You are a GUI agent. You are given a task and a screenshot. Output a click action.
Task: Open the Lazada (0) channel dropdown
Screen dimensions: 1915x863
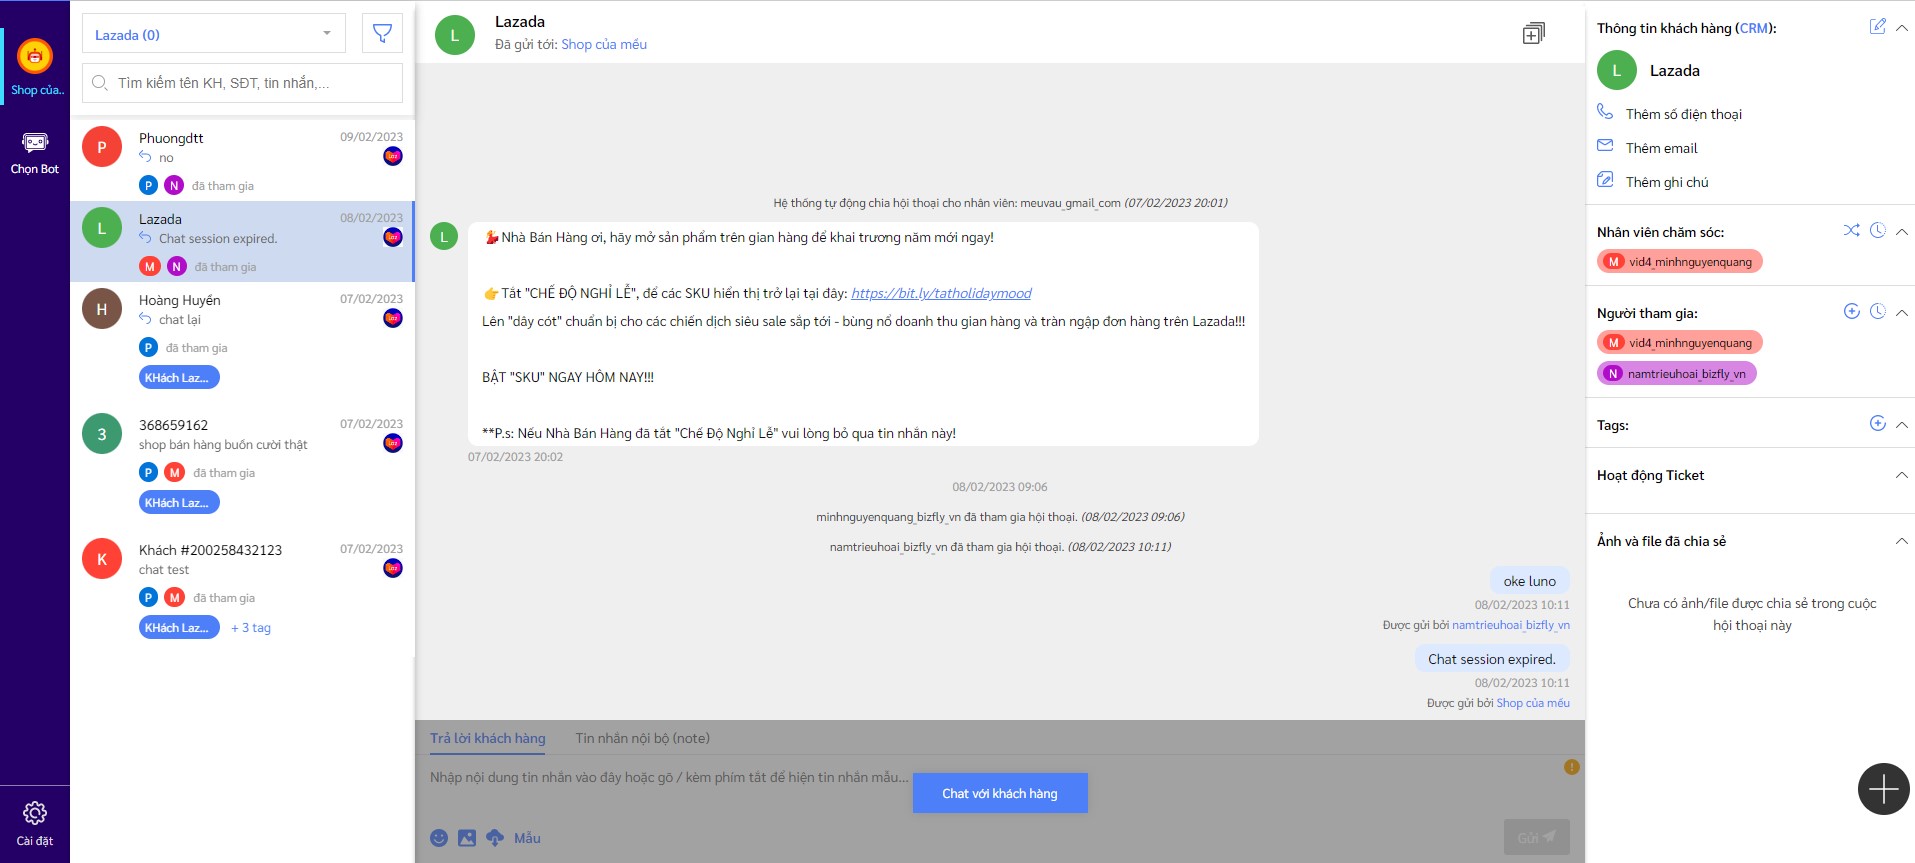pos(214,34)
